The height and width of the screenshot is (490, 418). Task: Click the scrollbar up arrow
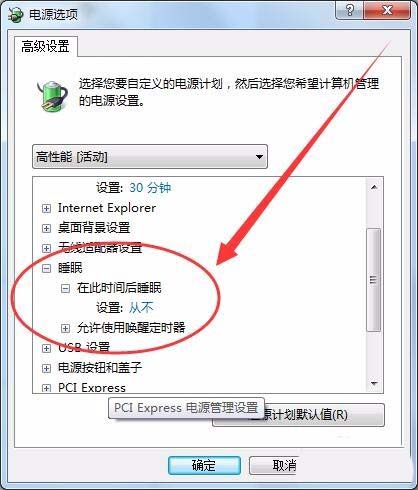point(374,187)
